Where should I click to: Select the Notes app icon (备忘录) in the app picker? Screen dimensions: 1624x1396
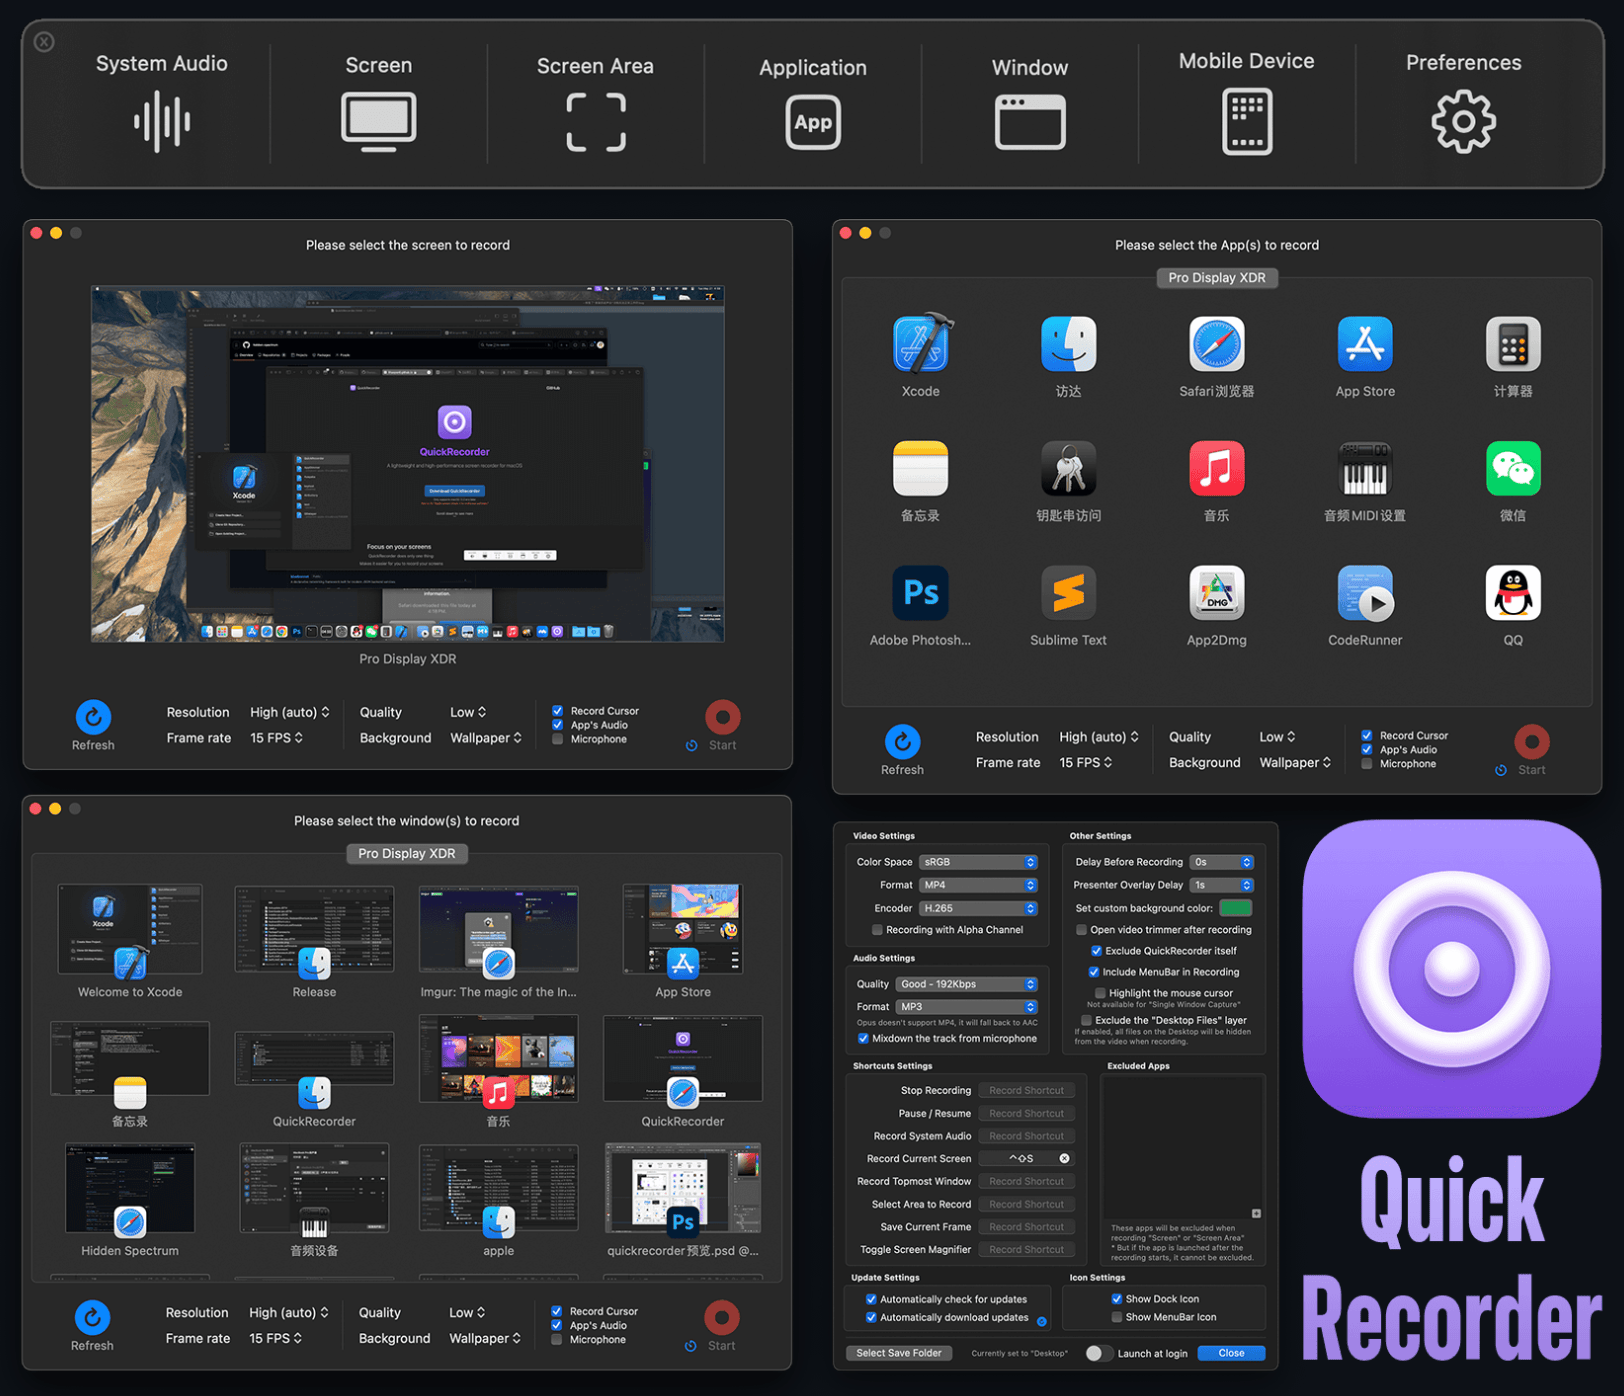point(920,469)
